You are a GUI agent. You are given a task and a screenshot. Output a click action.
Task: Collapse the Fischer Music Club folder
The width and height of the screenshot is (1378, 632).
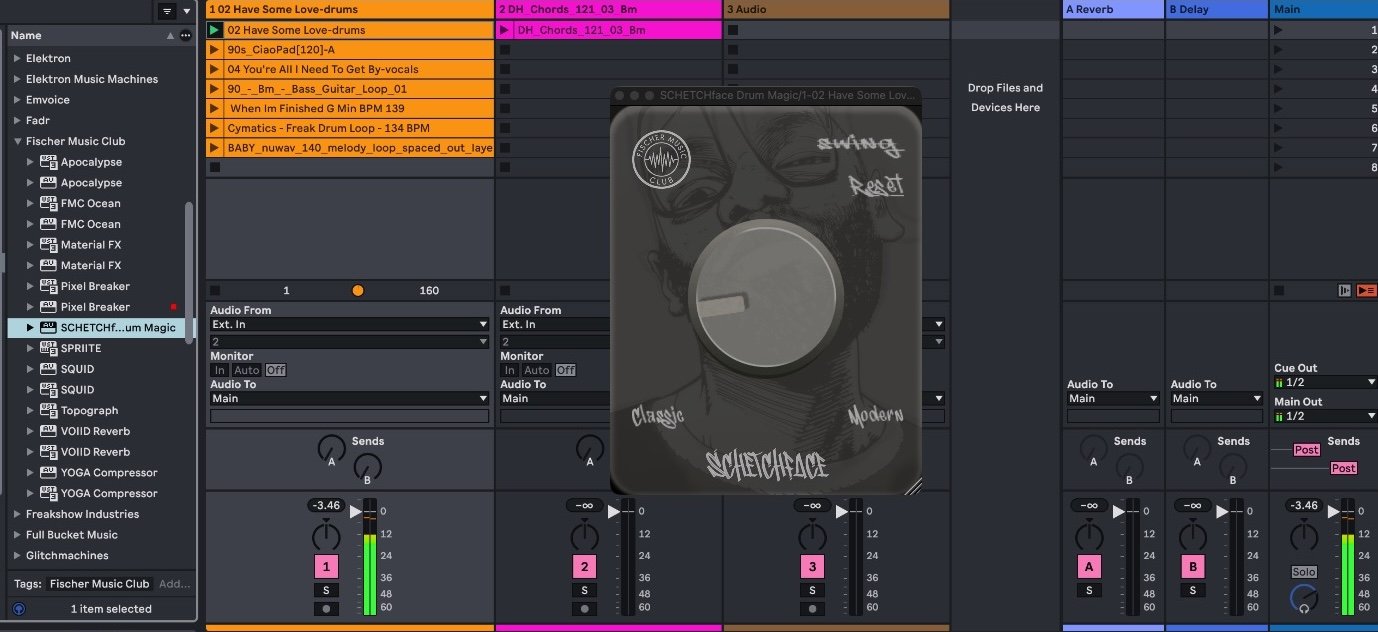17,141
